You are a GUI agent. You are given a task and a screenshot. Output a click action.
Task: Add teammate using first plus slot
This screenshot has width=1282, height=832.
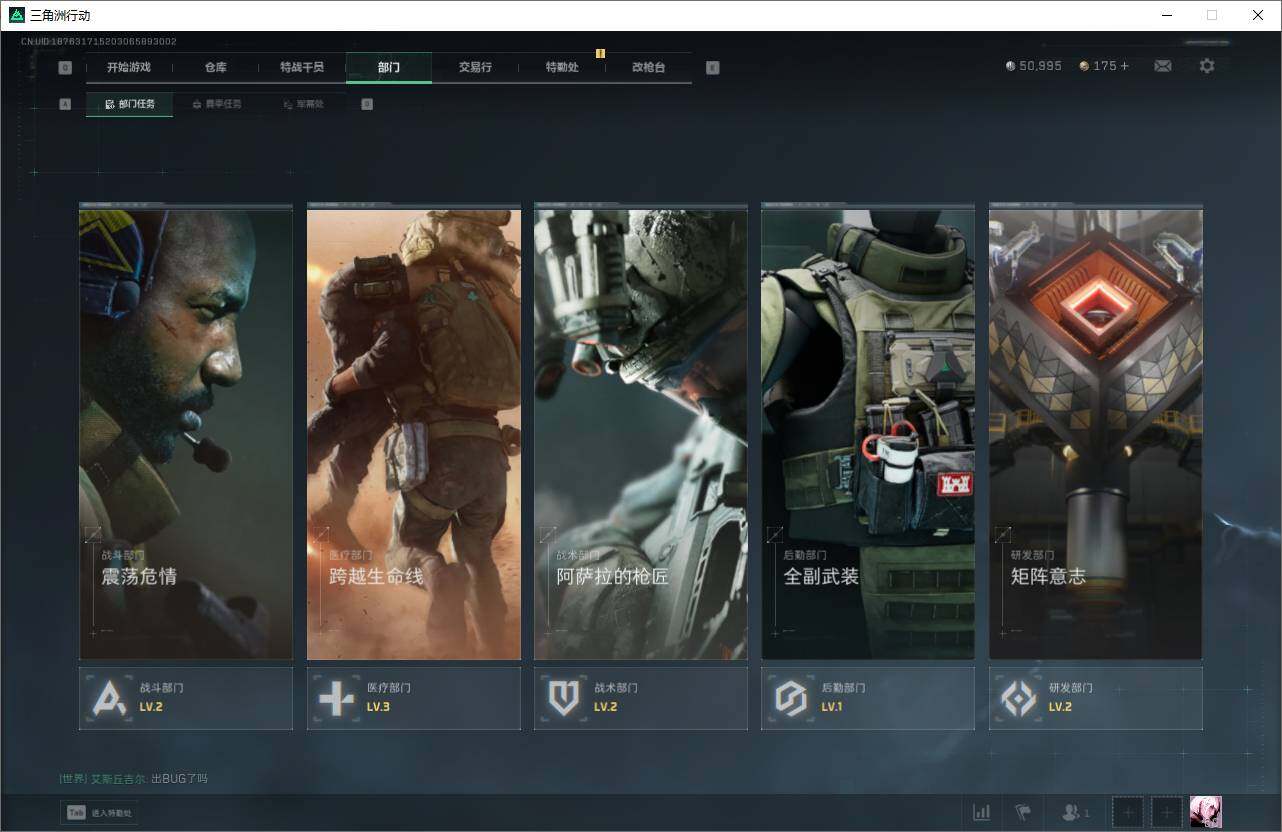1128,812
